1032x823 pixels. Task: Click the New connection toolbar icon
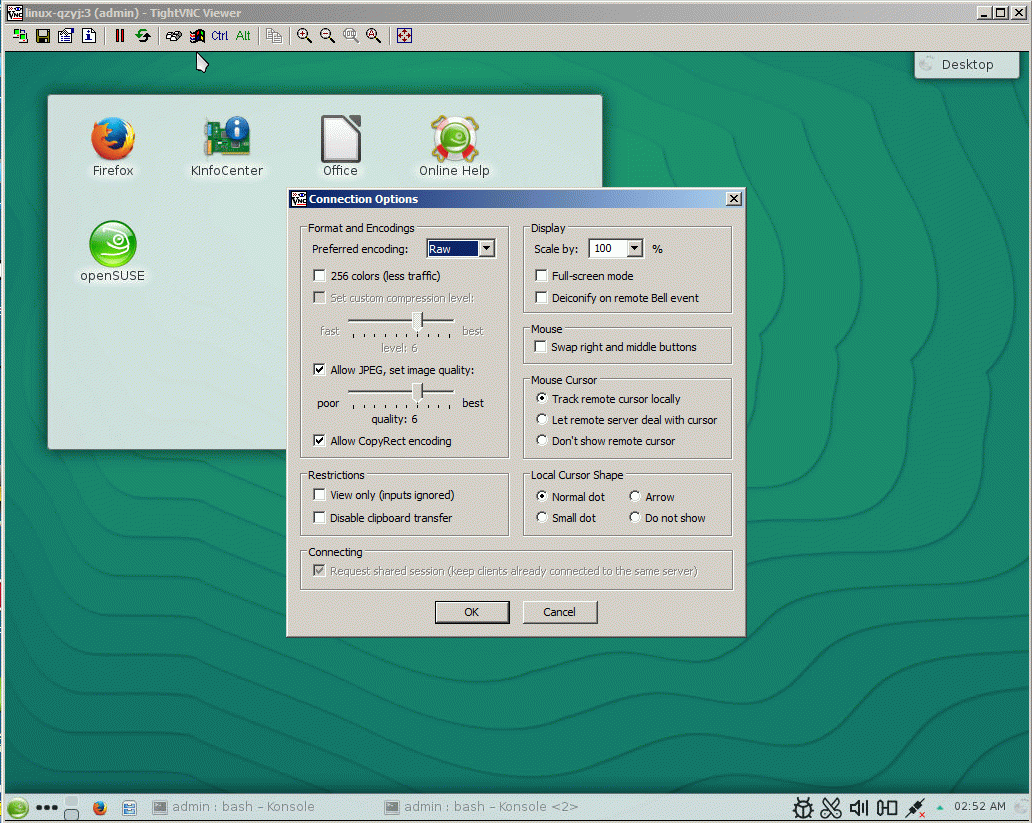coord(20,36)
